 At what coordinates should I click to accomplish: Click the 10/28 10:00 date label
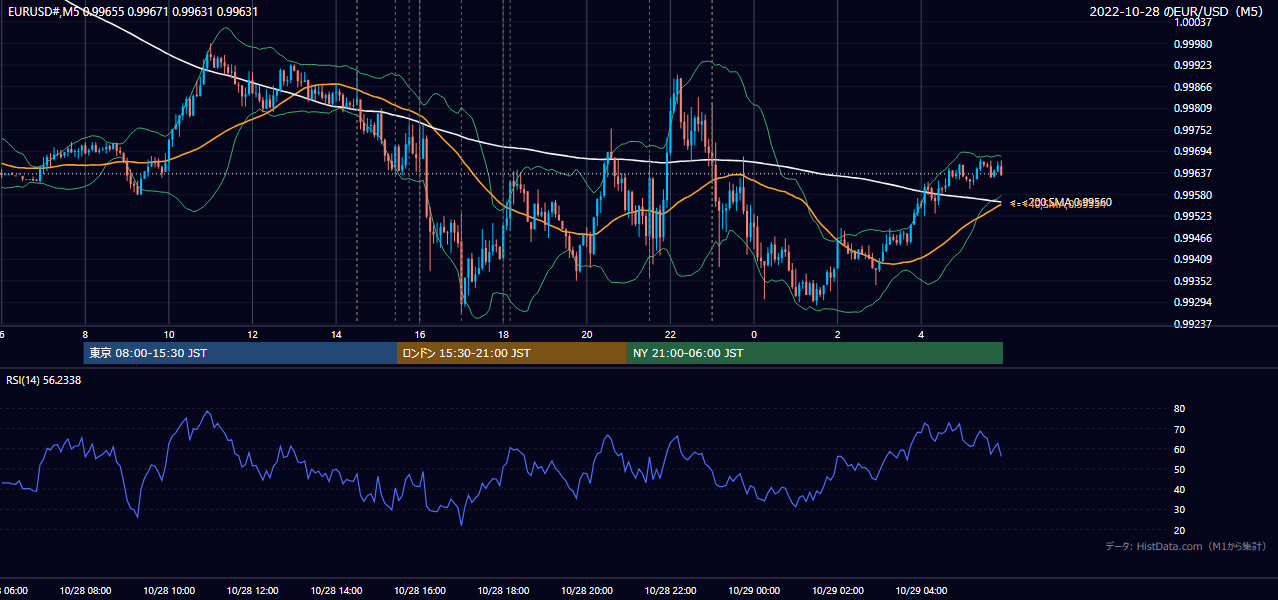tap(169, 591)
